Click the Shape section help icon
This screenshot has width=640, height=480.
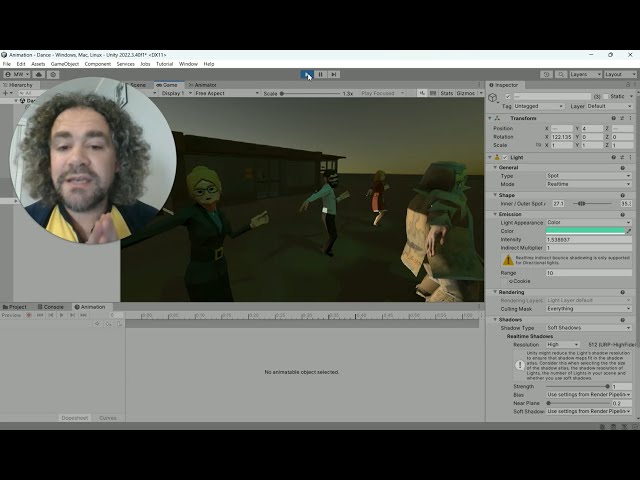point(622,195)
